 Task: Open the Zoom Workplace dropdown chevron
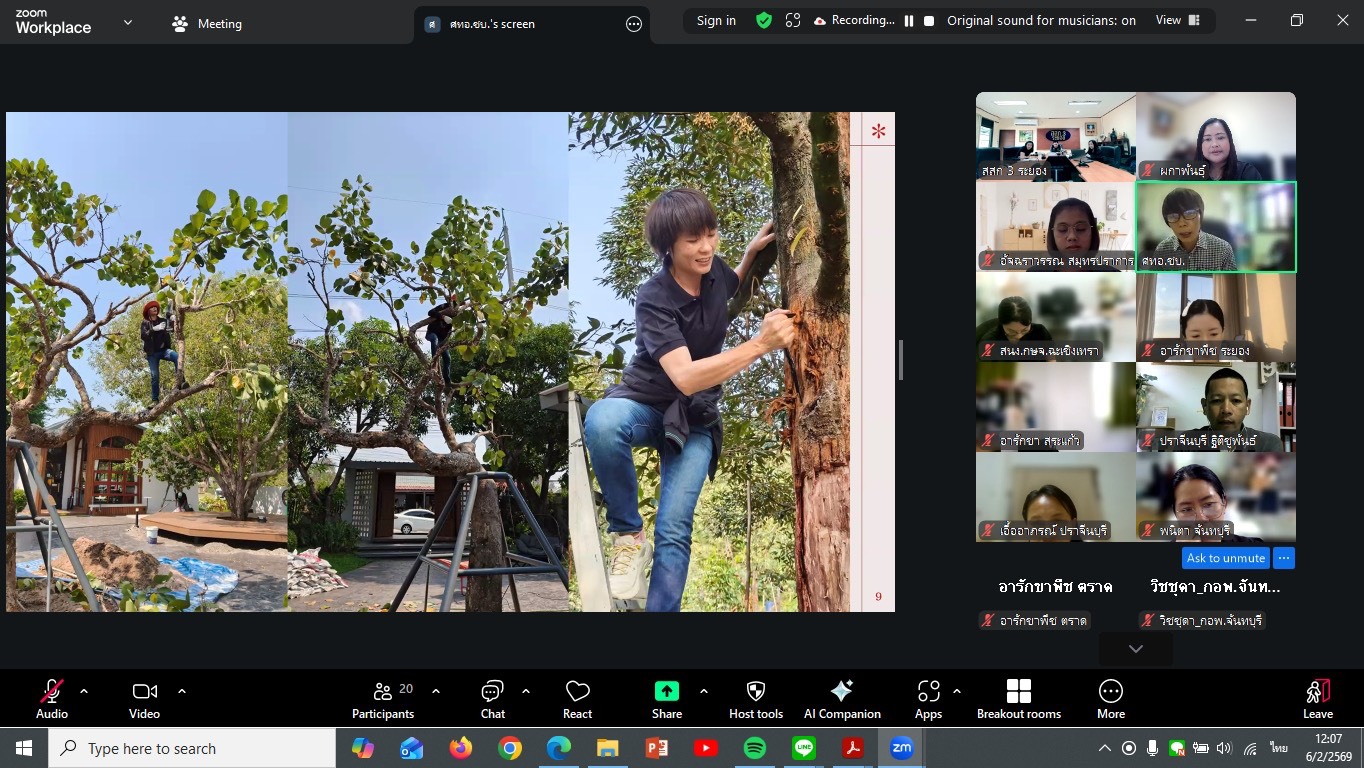128,23
